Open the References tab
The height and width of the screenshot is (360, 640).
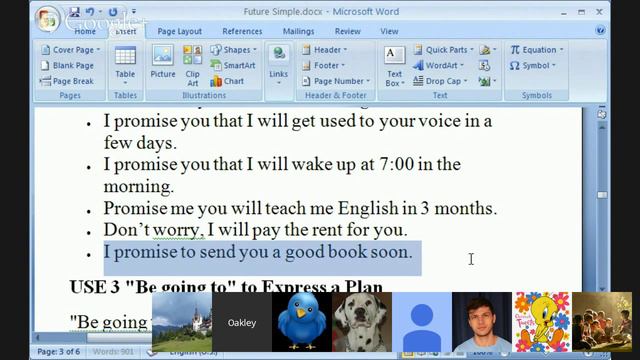pos(242,31)
